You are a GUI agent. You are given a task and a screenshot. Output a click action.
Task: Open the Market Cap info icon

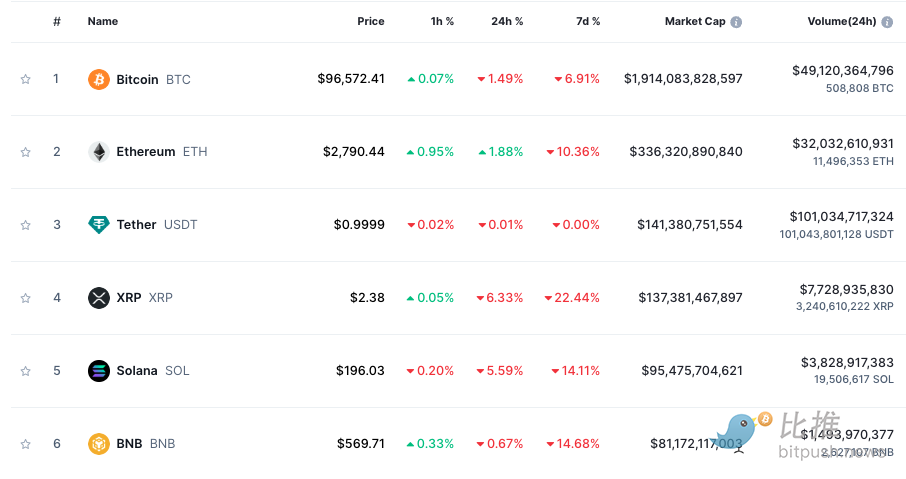click(736, 22)
